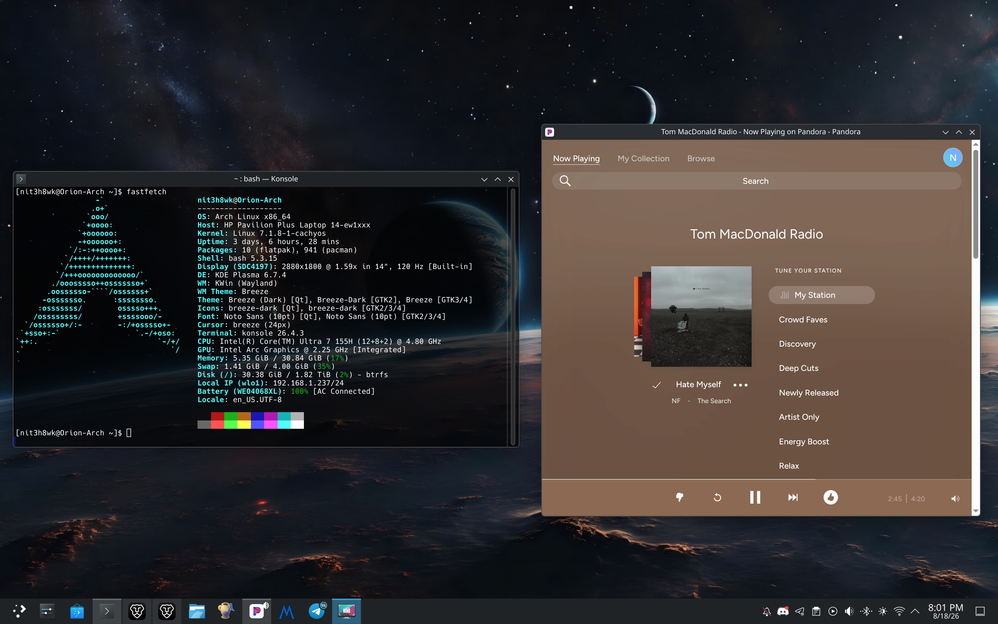Select the Crowd Faves station mode

coord(803,320)
